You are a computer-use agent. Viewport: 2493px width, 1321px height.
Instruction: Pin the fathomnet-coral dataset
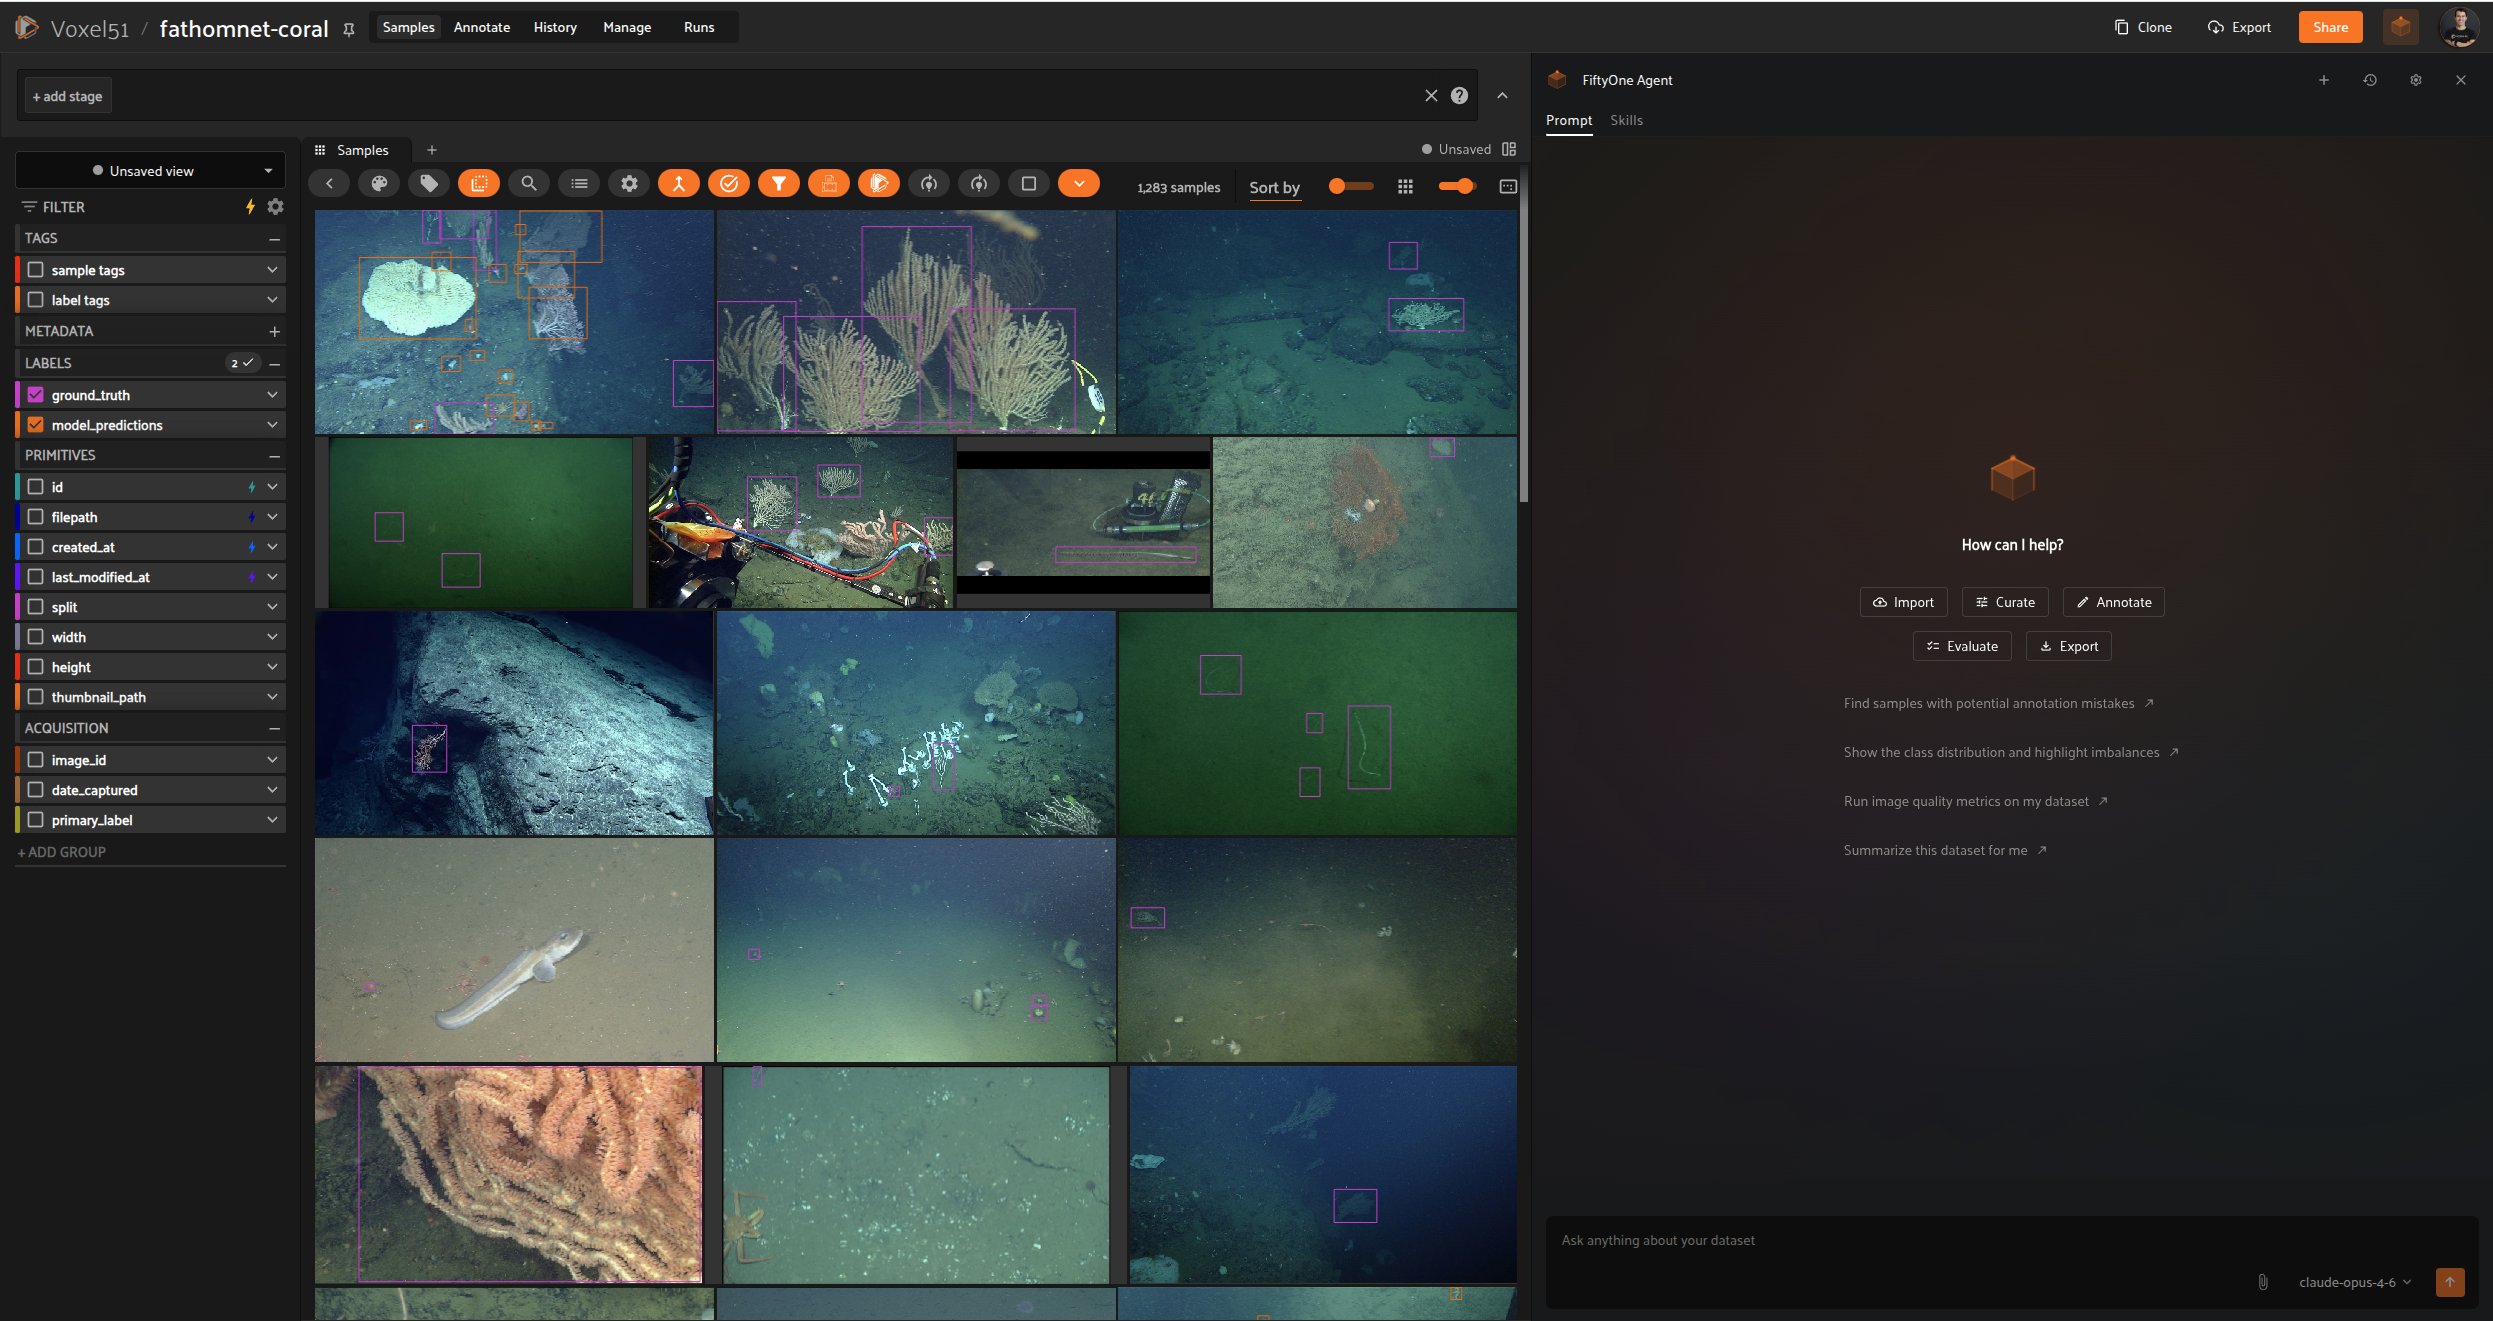pos(349,29)
